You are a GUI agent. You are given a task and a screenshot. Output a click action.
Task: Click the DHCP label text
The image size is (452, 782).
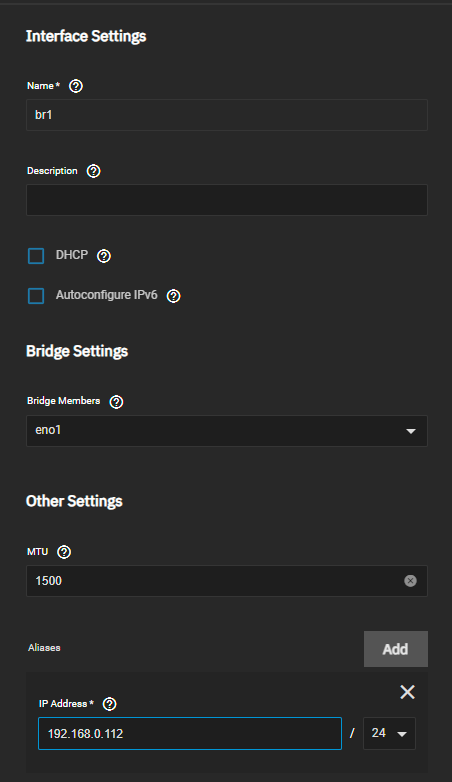72,255
